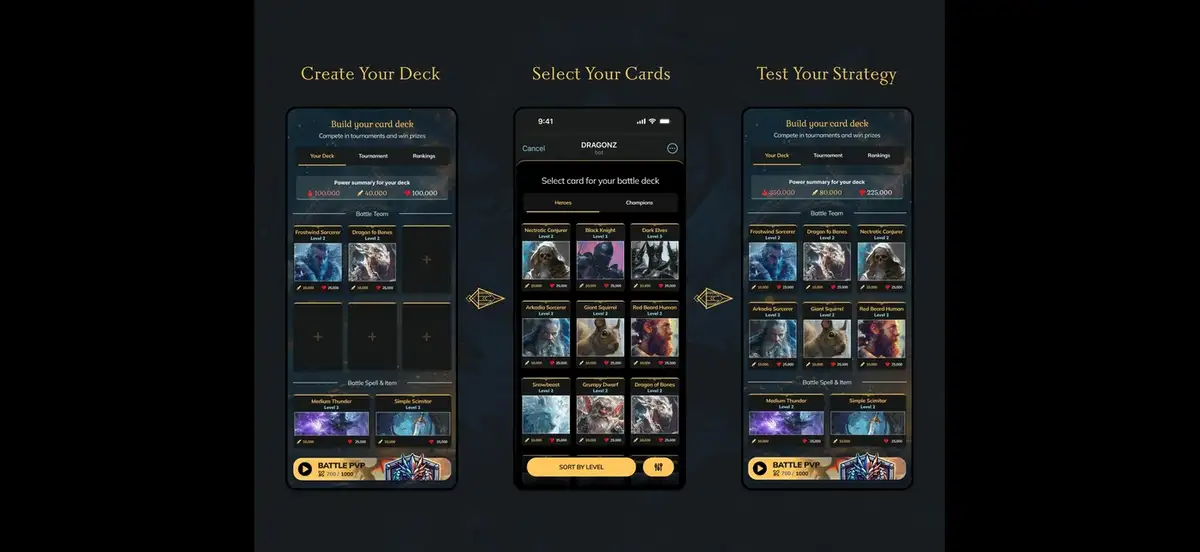Select the Heroes tab

pos(563,203)
